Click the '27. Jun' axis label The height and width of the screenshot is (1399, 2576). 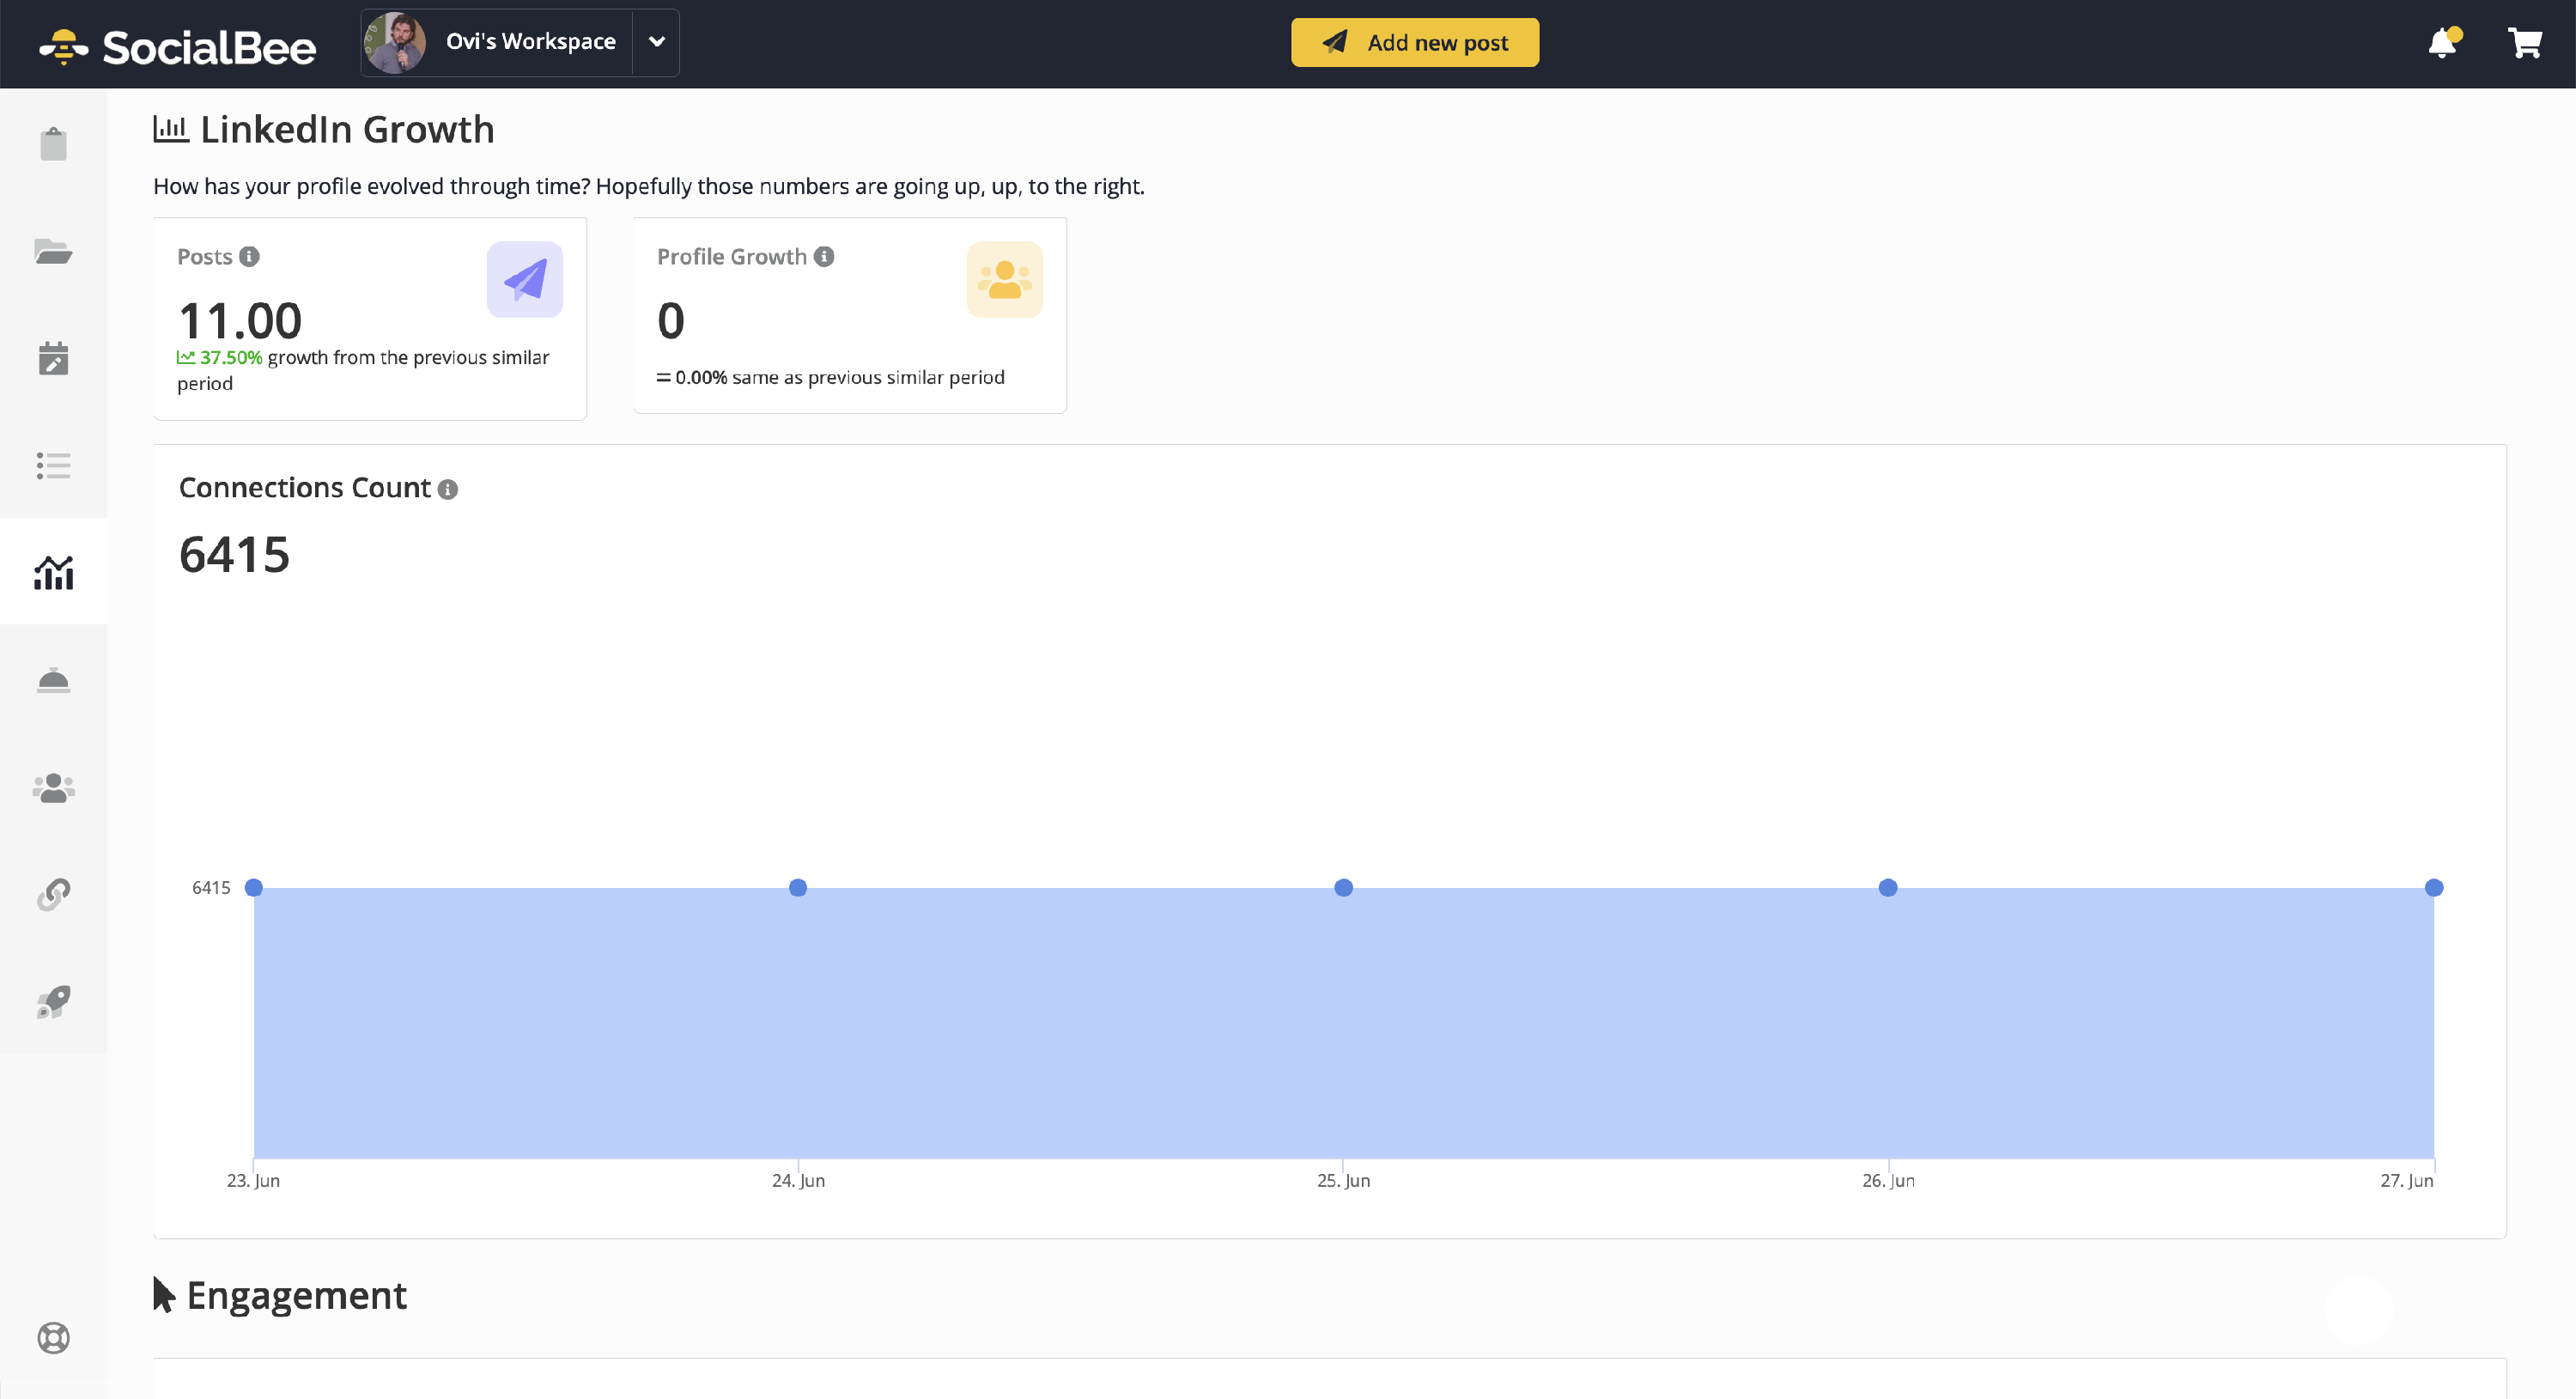[2406, 1180]
